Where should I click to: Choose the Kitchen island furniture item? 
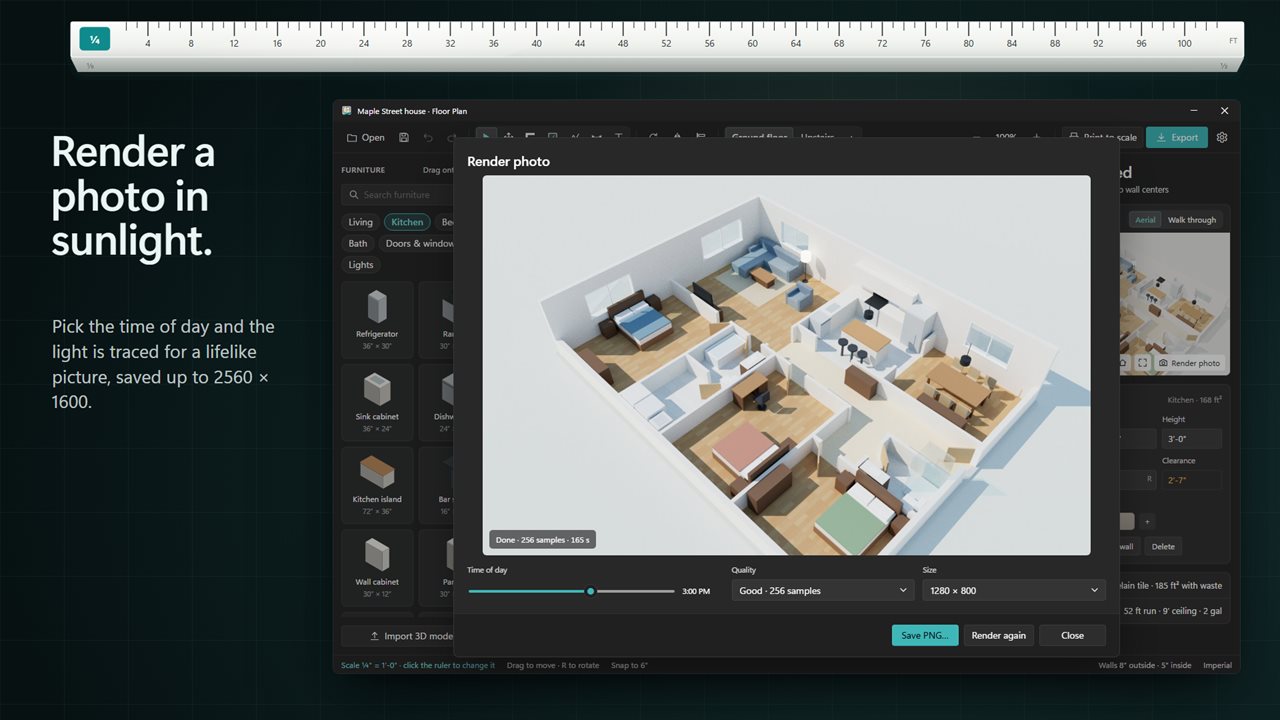[x=377, y=486]
